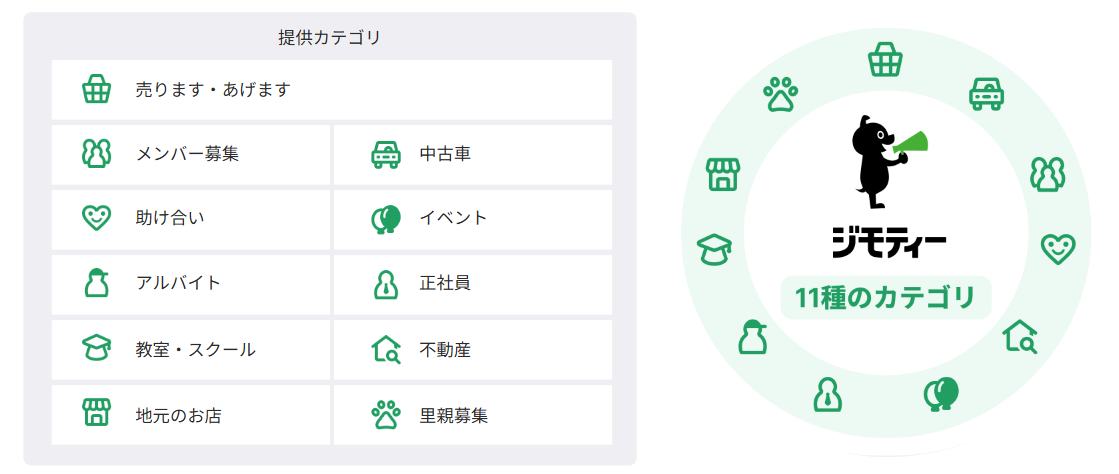The image size is (1119, 474).
Task: Choose the 助け合い category
Action: pos(191,219)
